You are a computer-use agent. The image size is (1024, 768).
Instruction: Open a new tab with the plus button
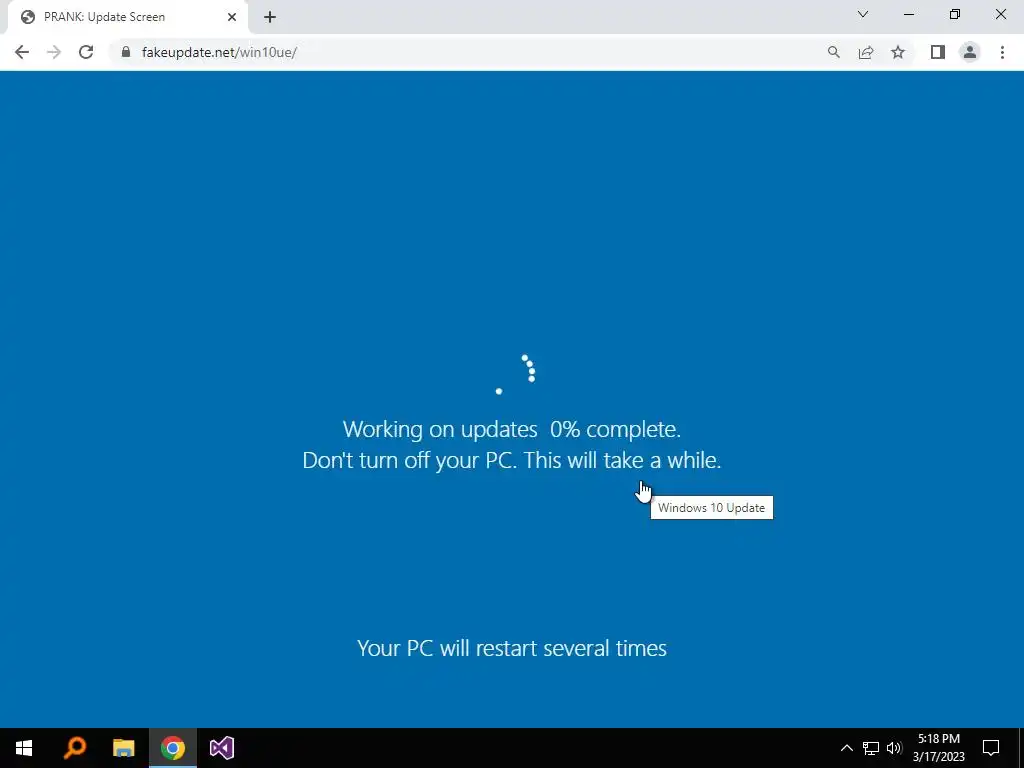pos(270,17)
